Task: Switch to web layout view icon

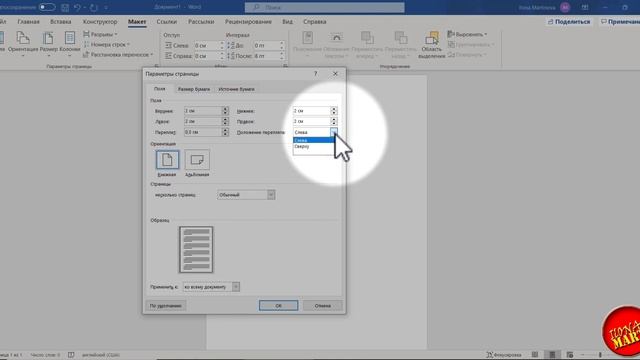Action: point(570,355)
